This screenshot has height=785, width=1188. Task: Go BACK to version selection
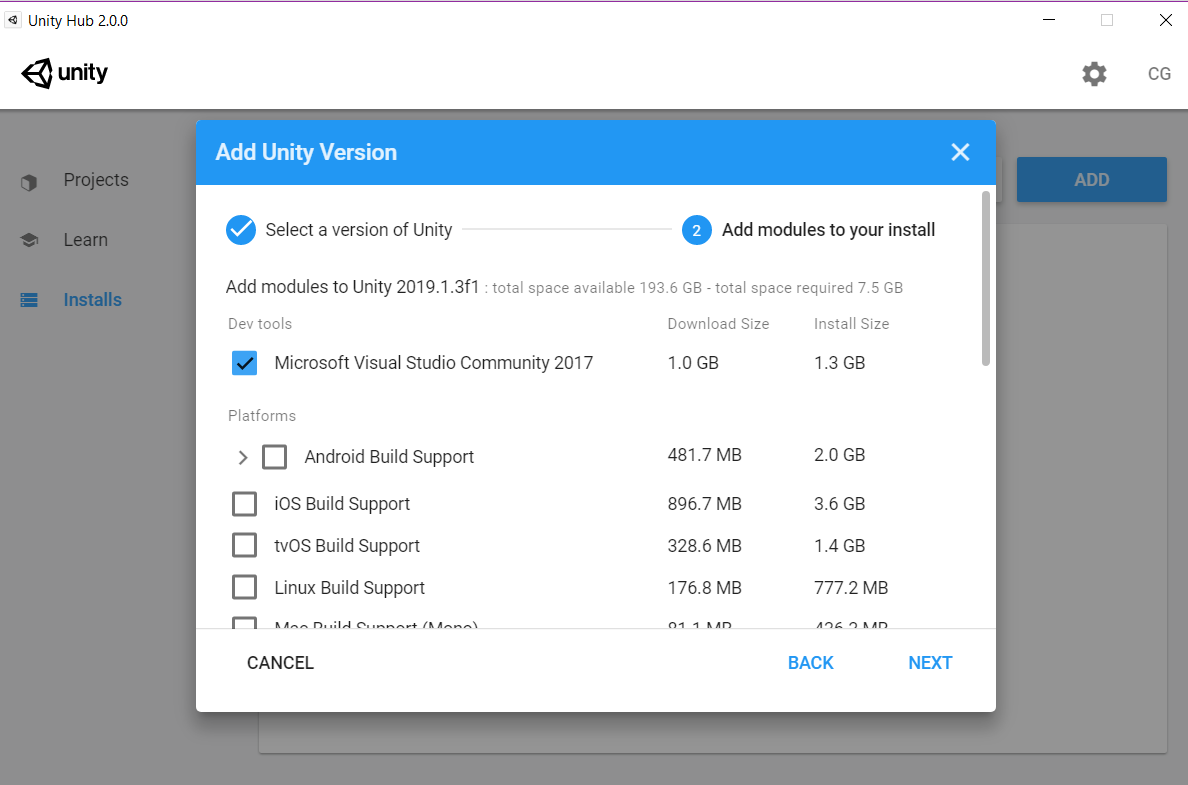811,663
